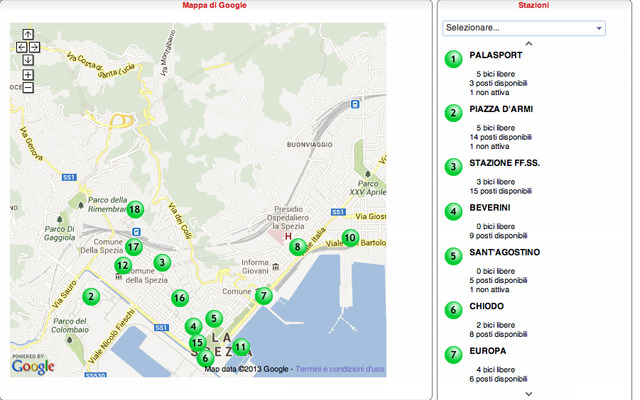The height and width of the screenshot is (400, 640).
Task: Click '8 posti disponibili' under Chiodo
Action: tap(498, 334)
